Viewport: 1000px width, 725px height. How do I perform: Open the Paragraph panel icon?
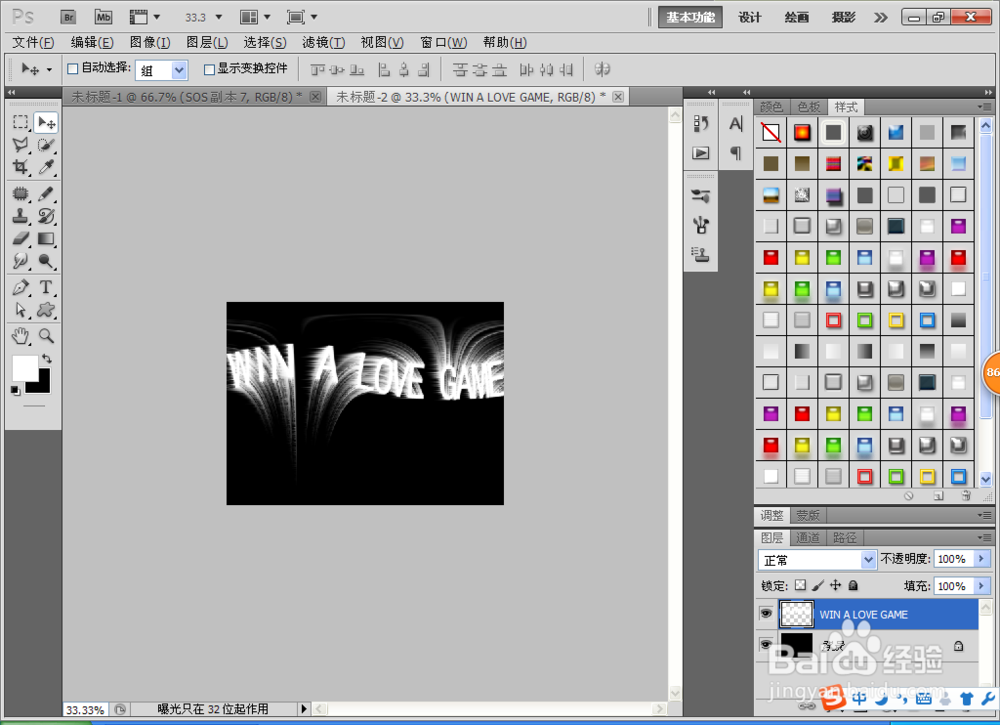pyautogui.click(x=735, y=152)
